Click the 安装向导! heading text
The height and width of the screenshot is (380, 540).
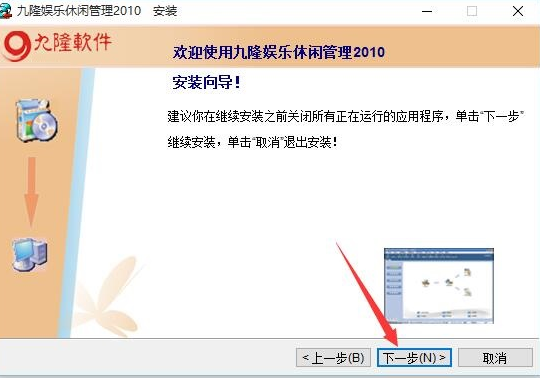(x=206, y=82)
